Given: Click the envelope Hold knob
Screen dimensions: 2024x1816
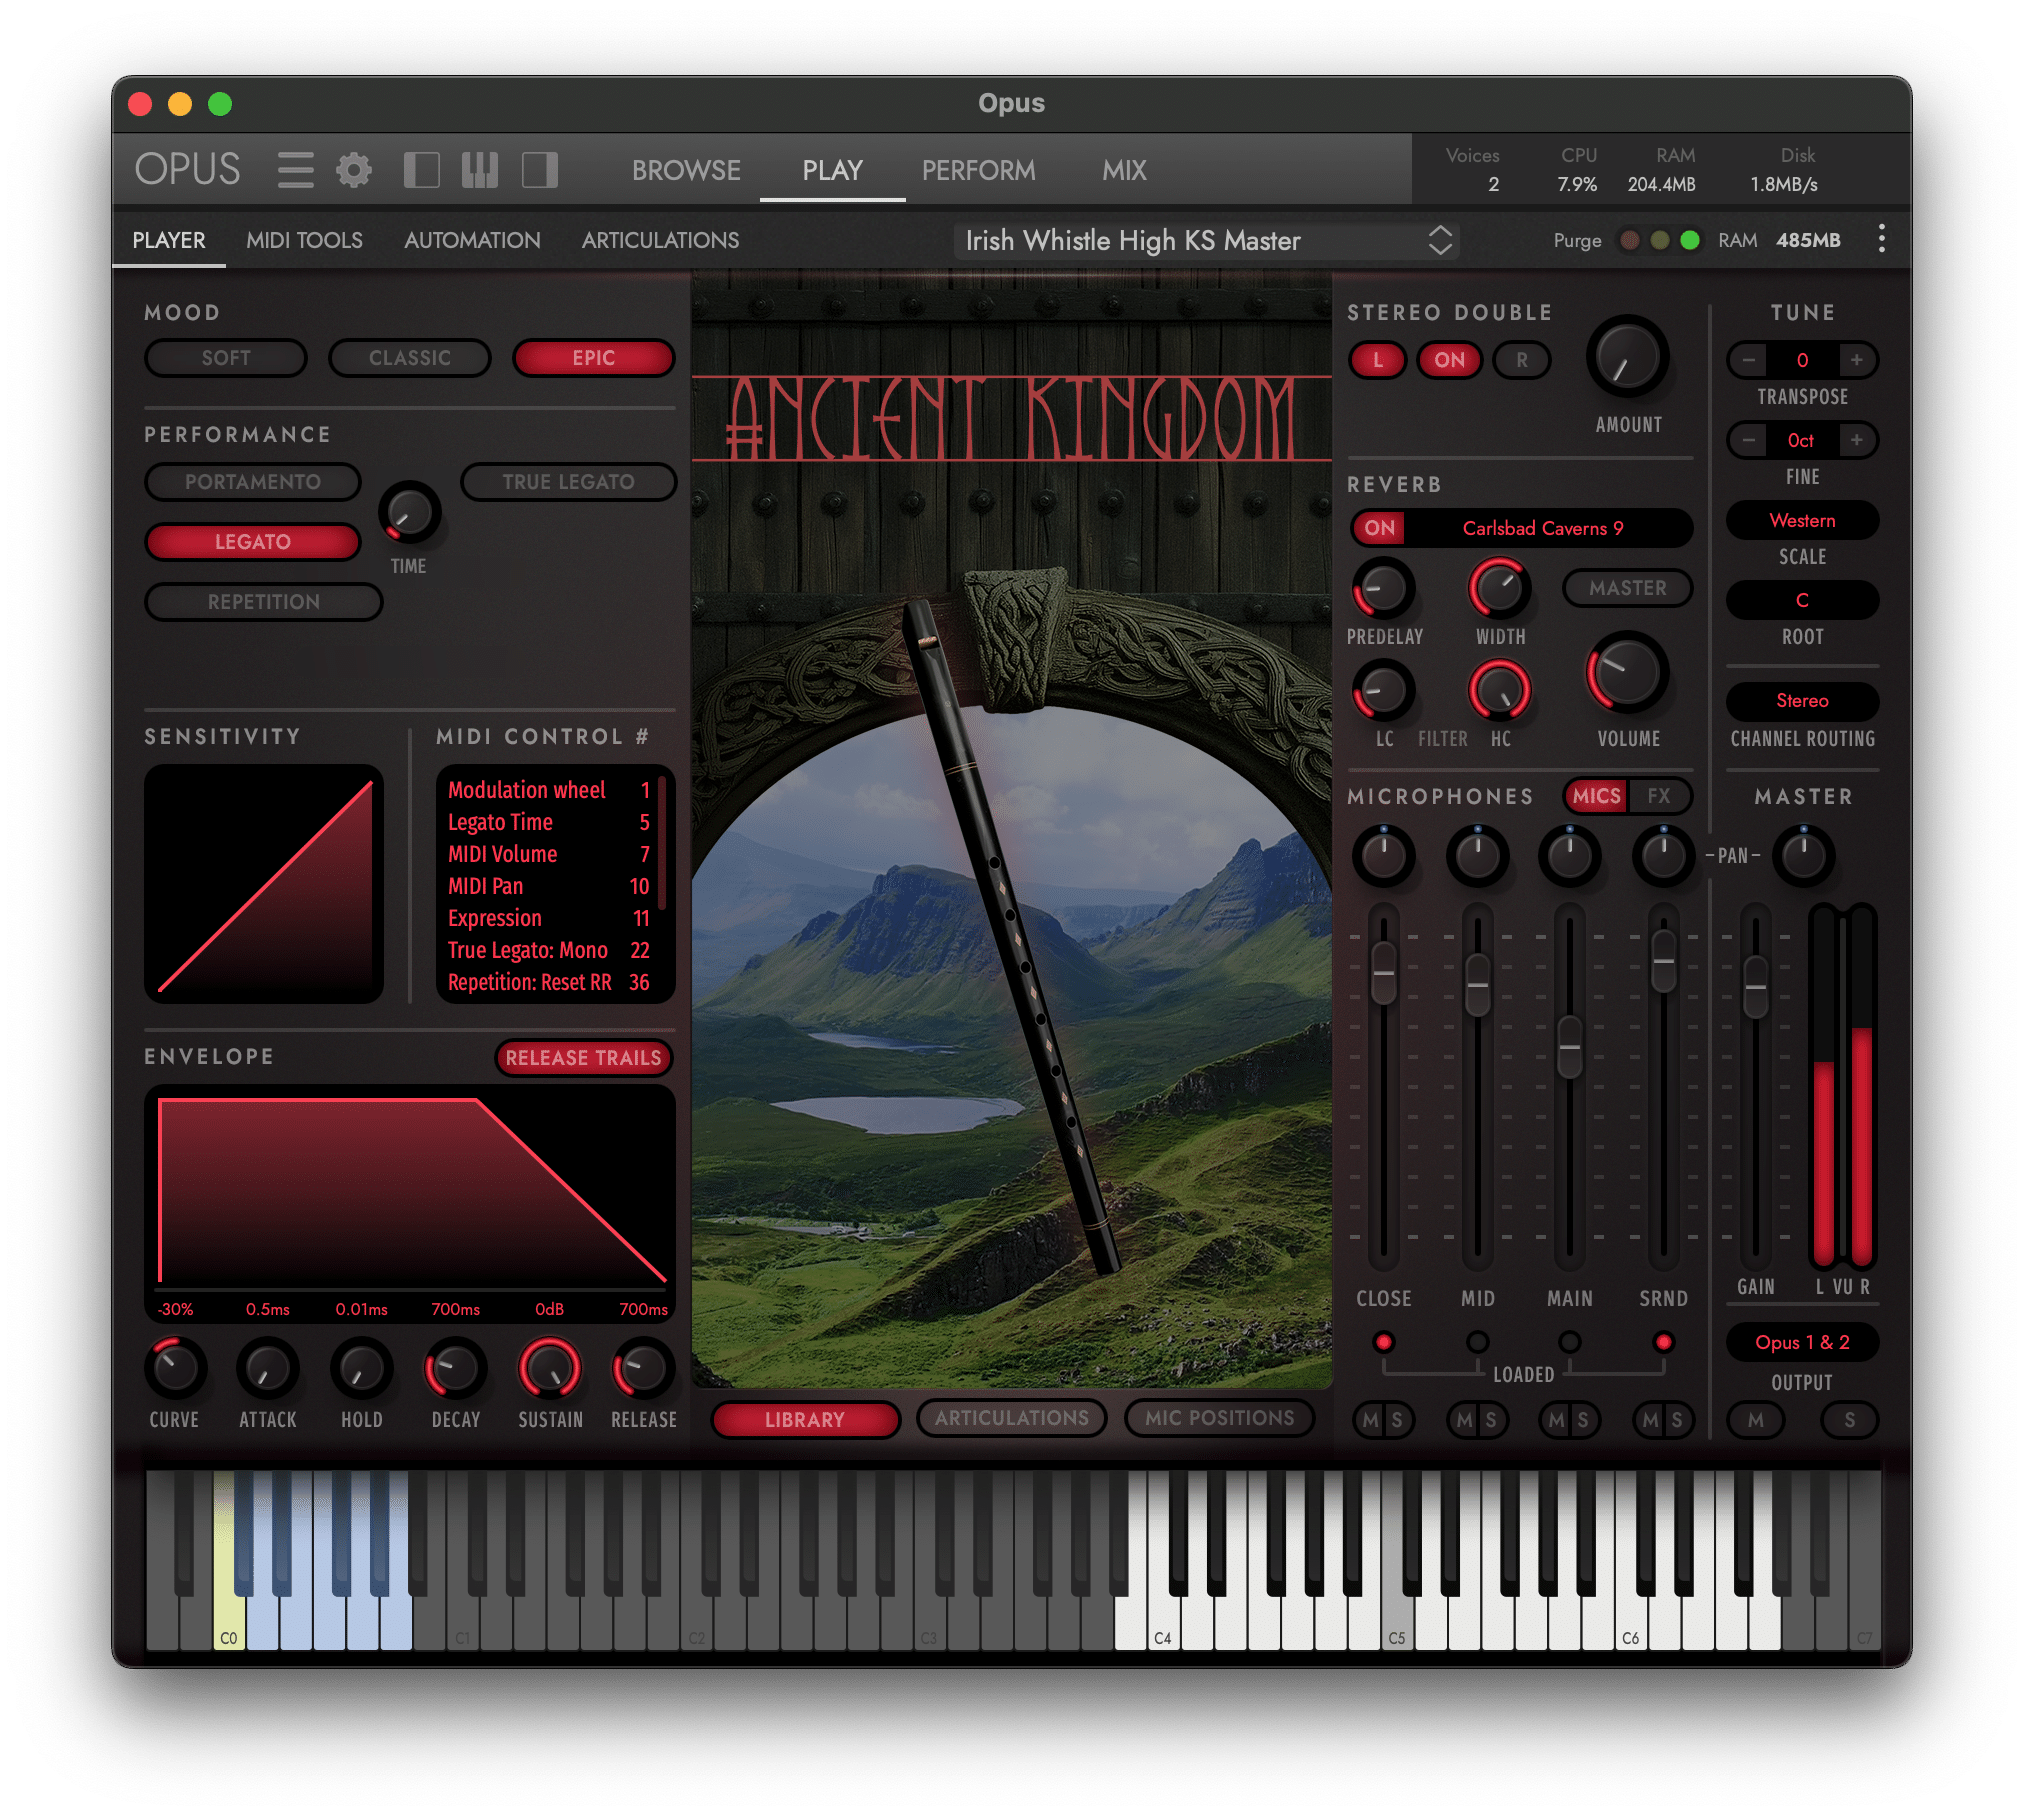Looking at the screenshot, I should [x=361, y=1368].
